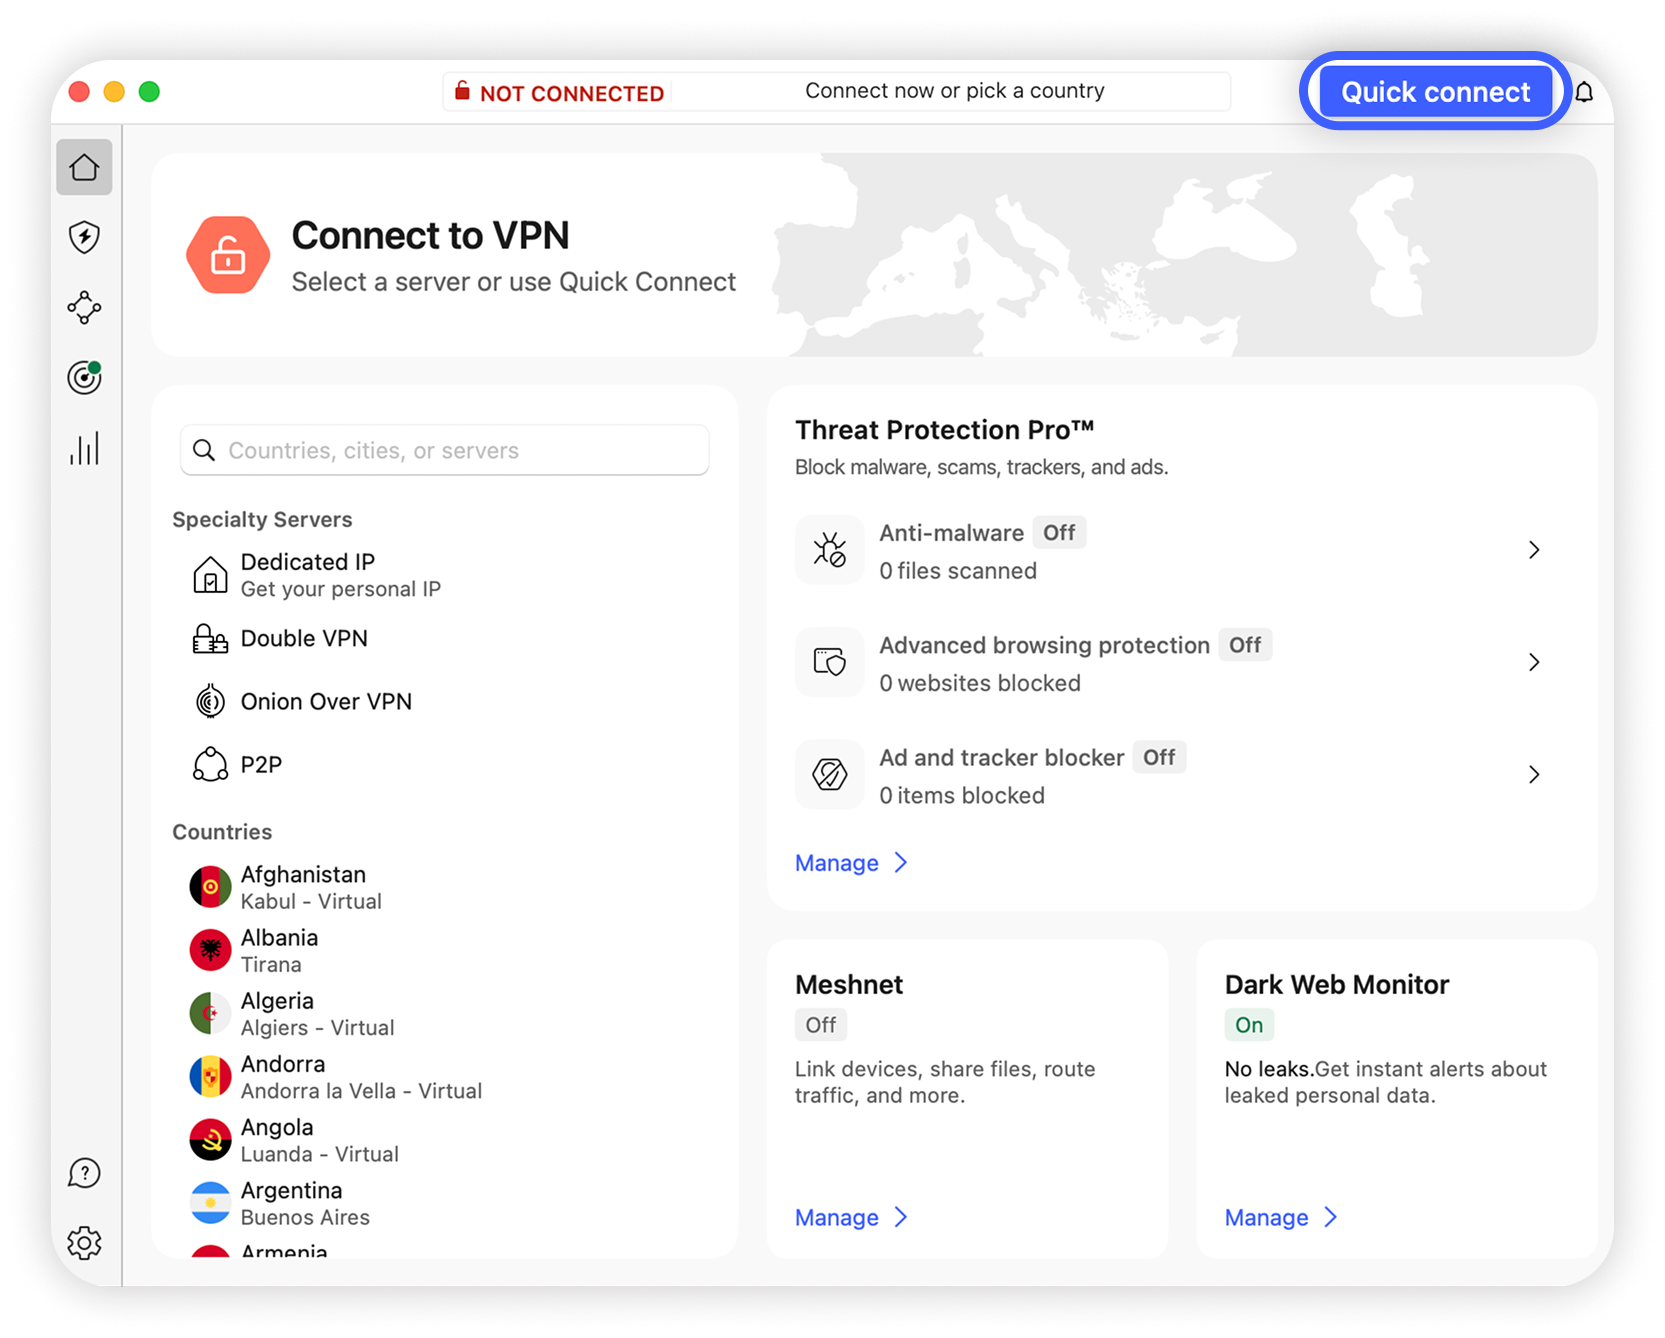
Task: Open the settings gear icon
Action: click(84, 1243)
